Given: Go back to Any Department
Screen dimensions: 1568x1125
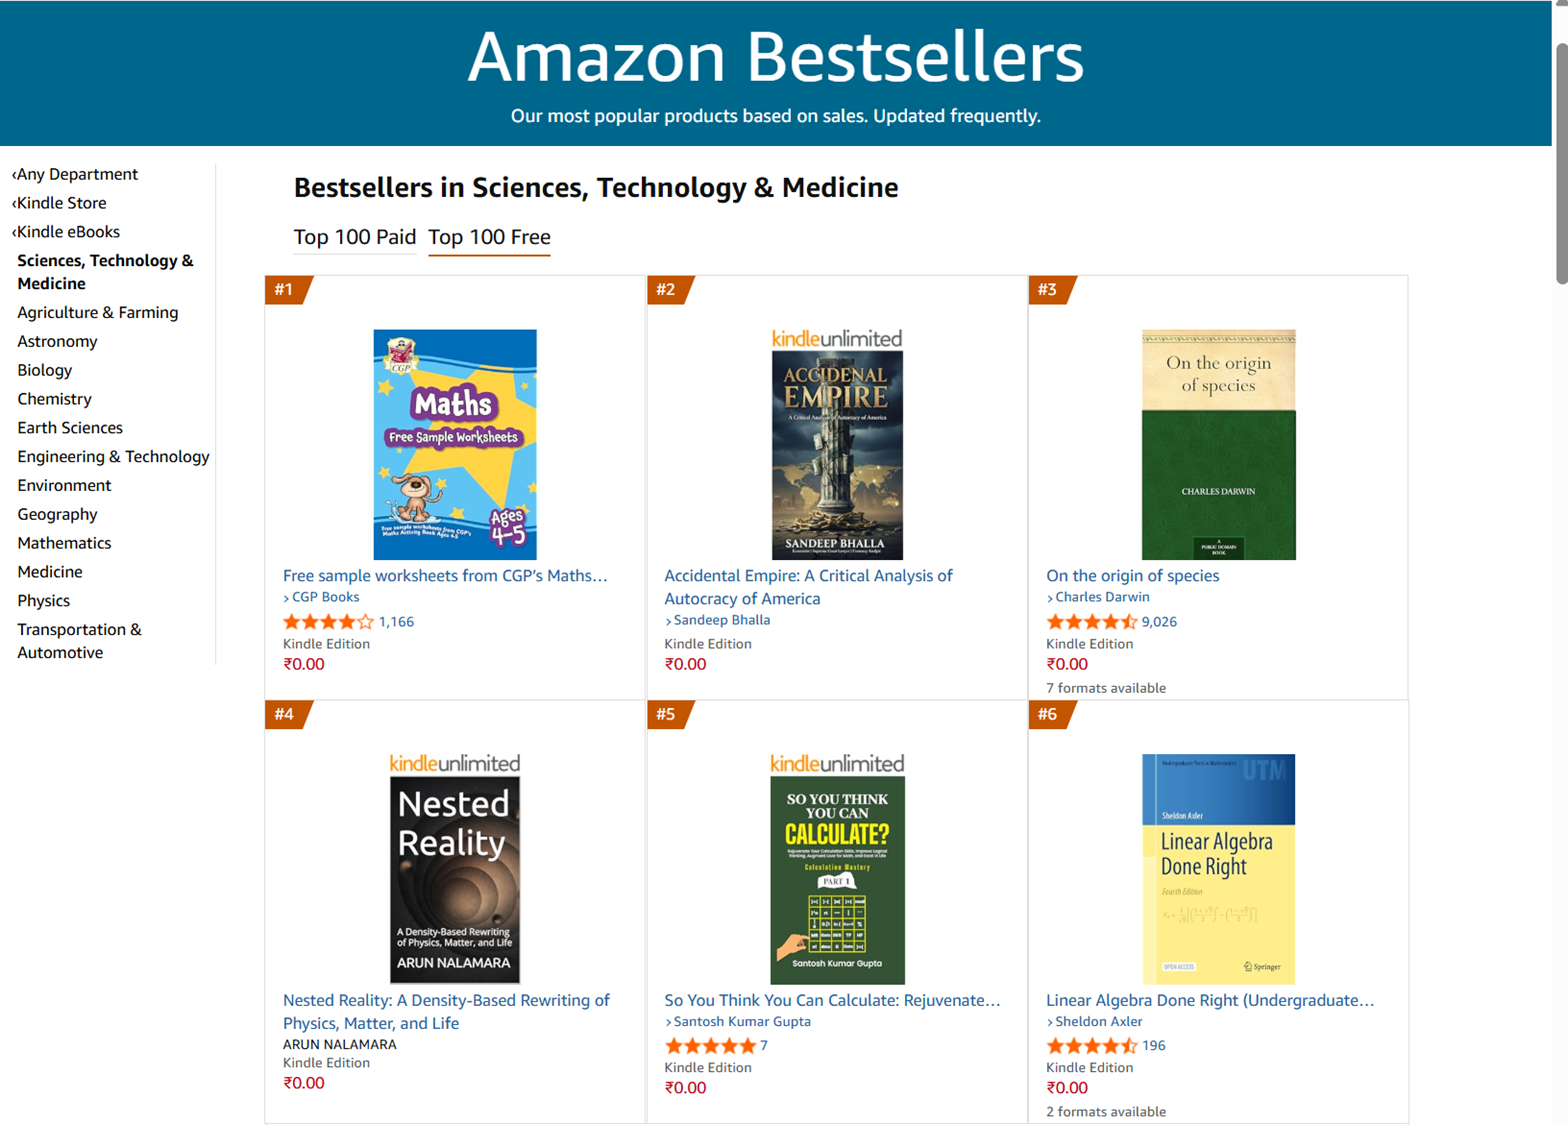Looking at the screenshot, I should click(76, 174).
